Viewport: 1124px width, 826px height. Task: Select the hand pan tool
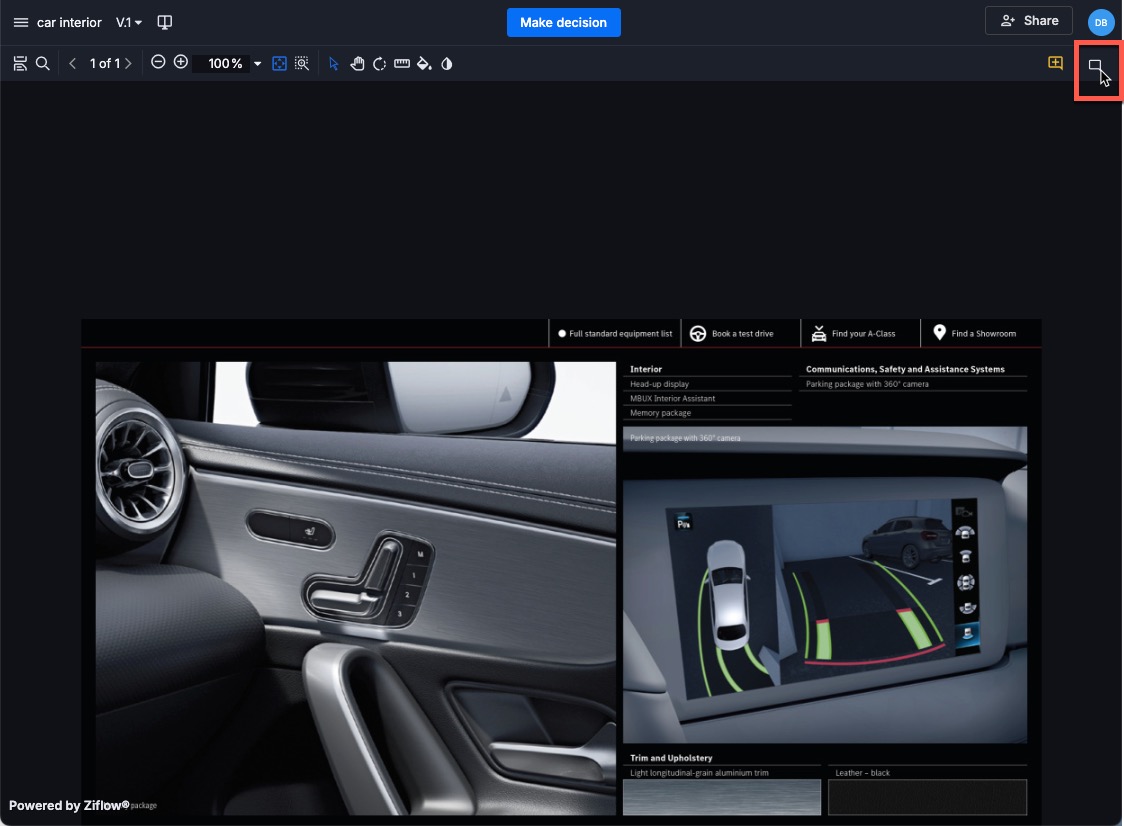click(357, 63)
